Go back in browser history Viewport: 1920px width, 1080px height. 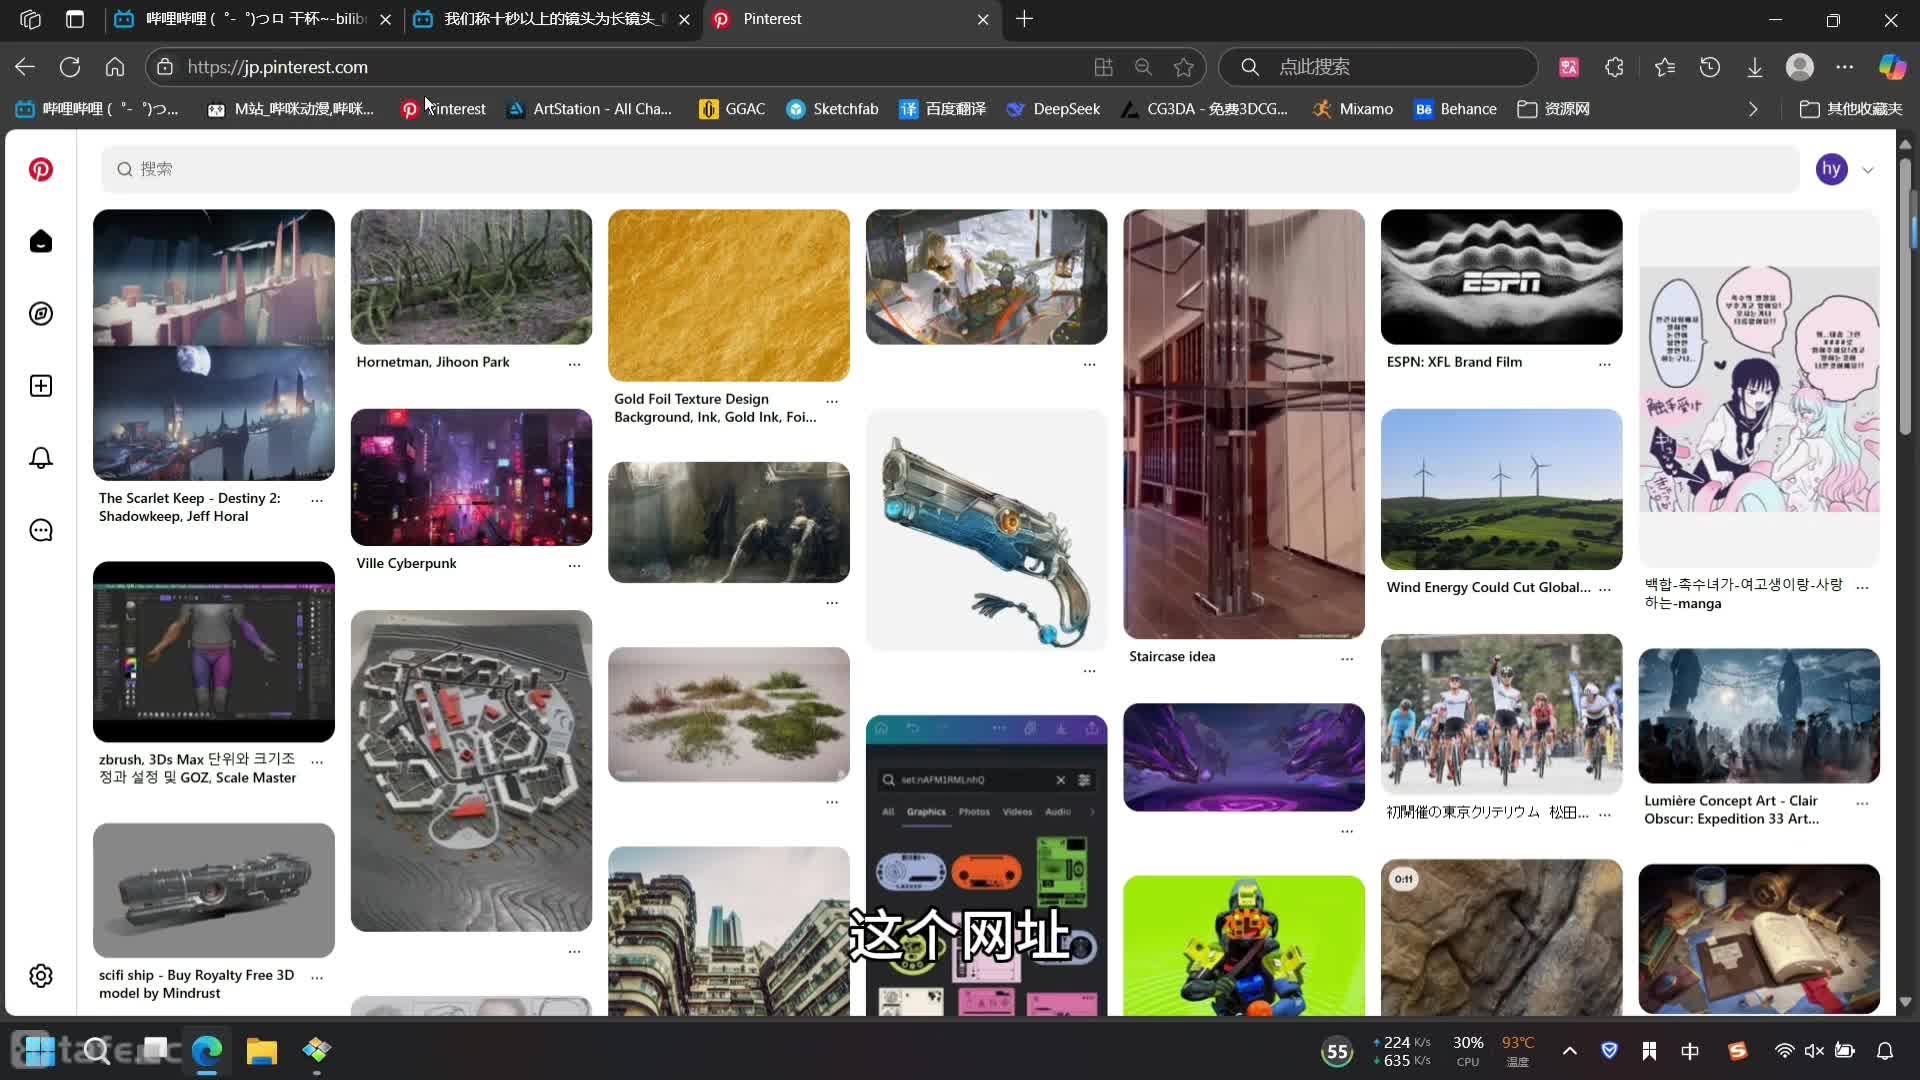[25, 67]
